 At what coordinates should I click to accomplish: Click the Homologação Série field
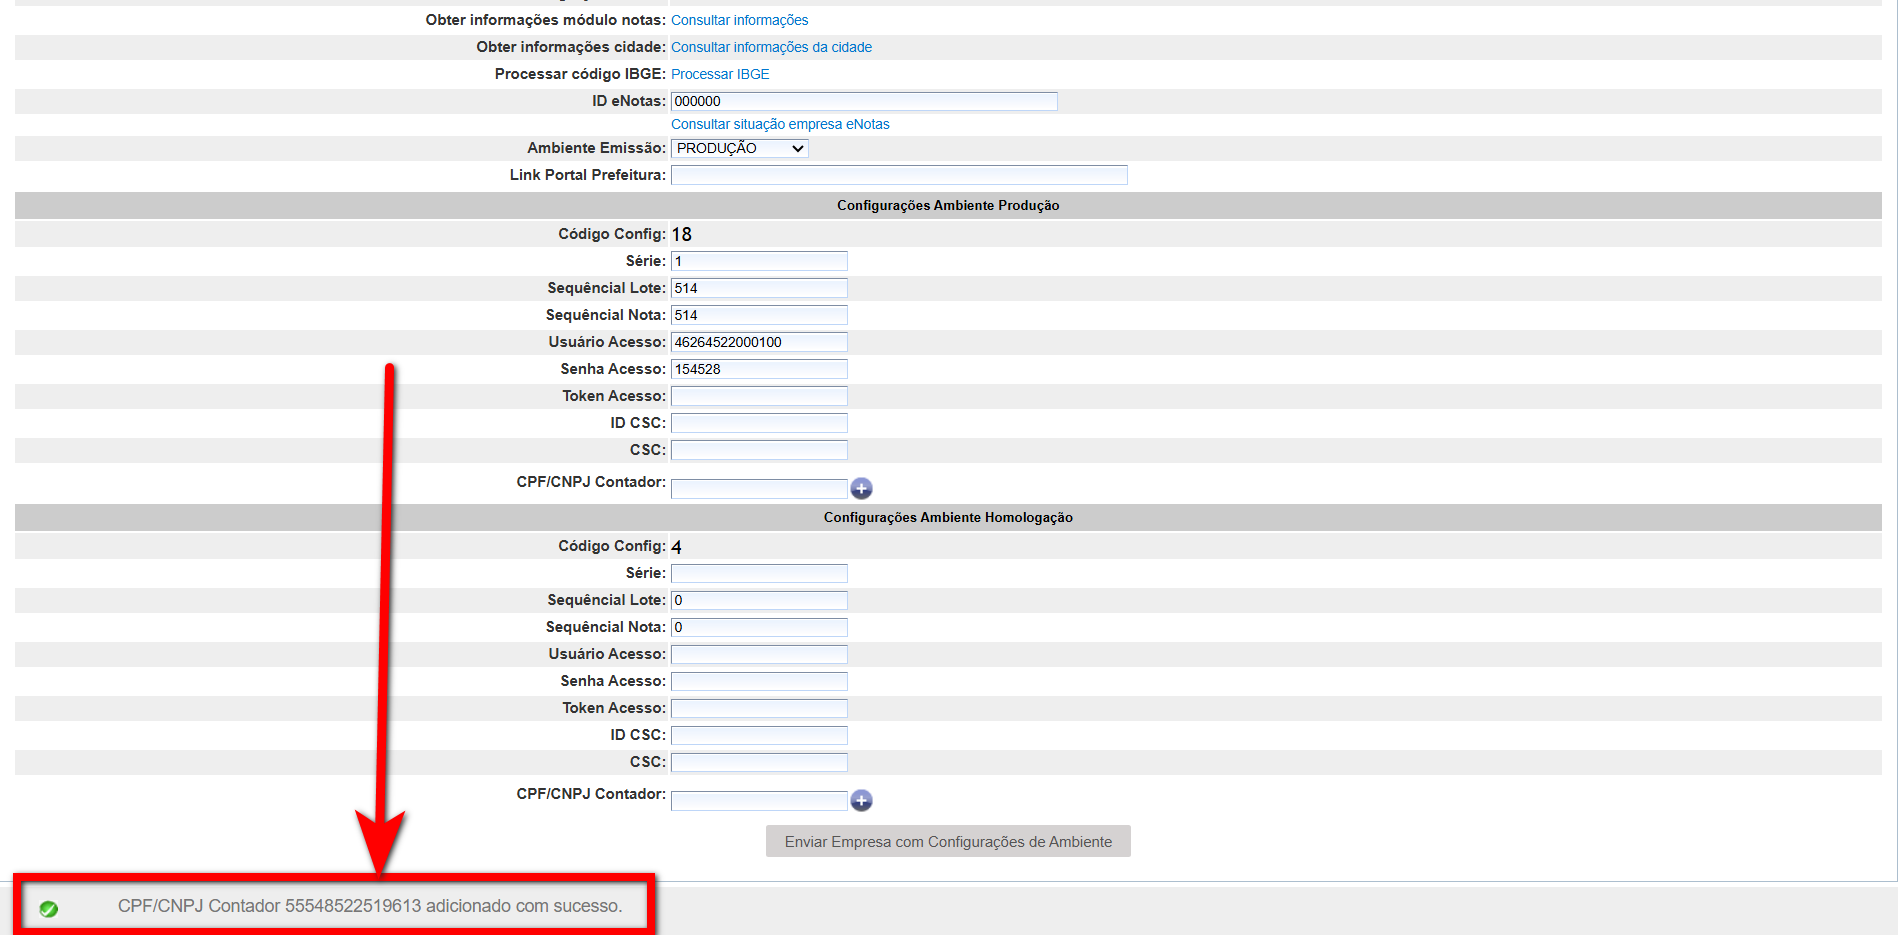click(x=759, y=573)
